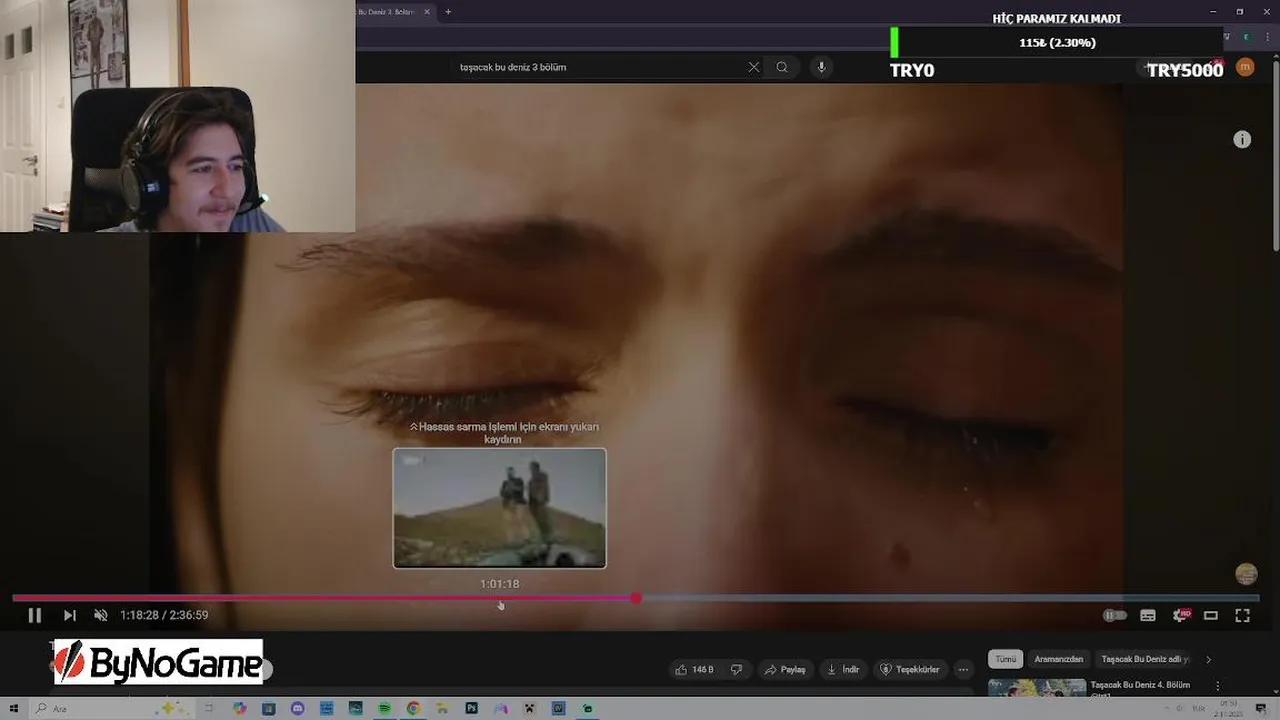Image resolution: width=1280 pixels, height=720 pixels.
Task: Enter fullscreen mode
Action: point(1242,616)
